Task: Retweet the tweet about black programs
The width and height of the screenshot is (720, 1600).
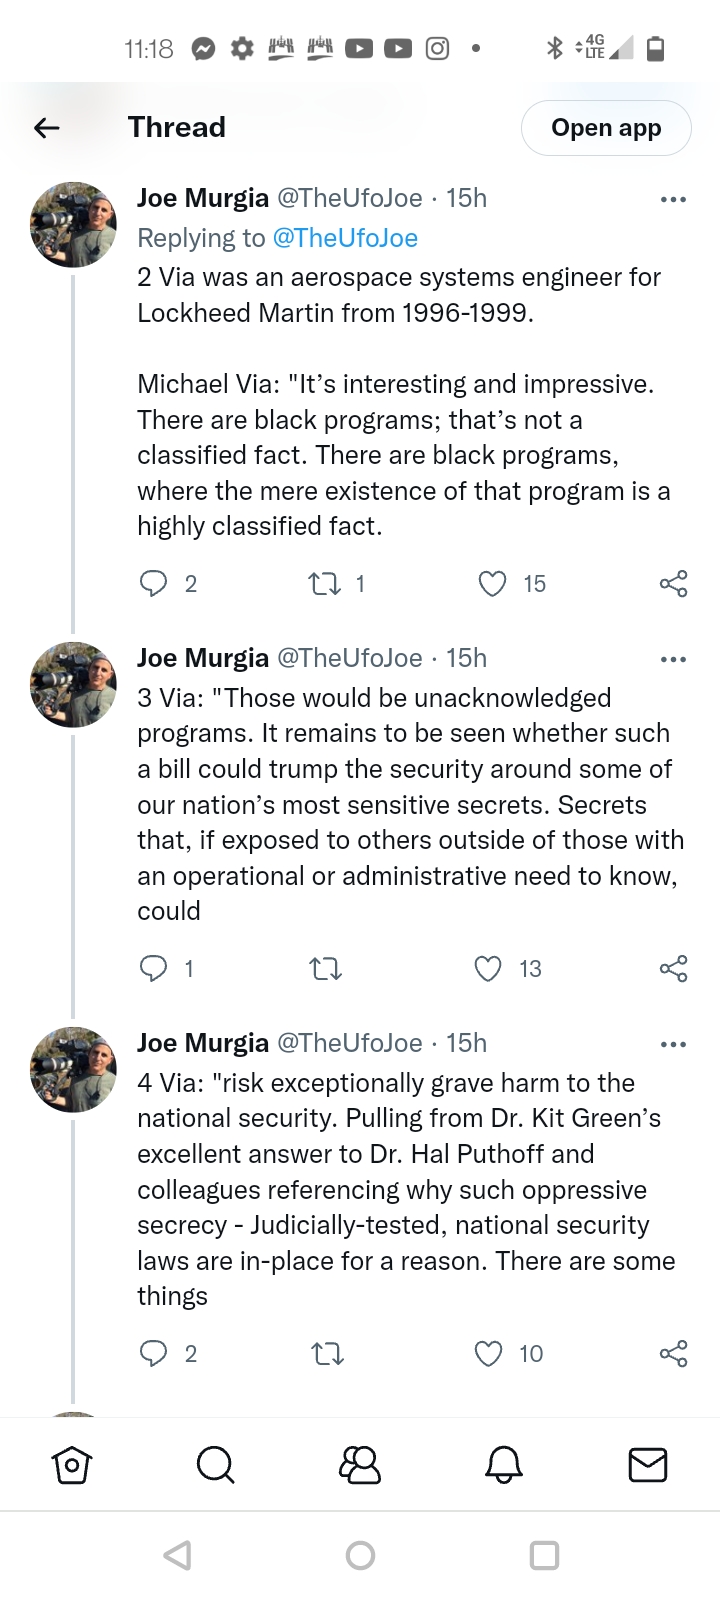Action: [x=325, y=583]
